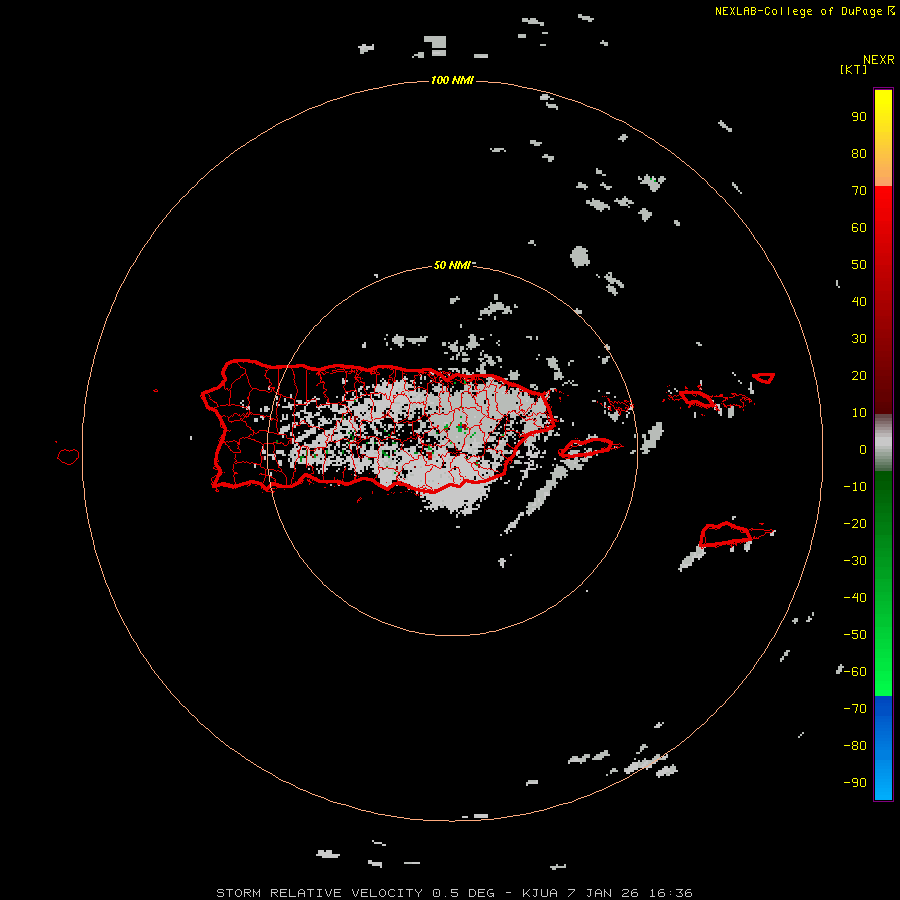Image resolution: width=900 pixels, height=900 pixels.
Task: Click the small island outline west of Puerto Rico
Action: tap(68, 456)
